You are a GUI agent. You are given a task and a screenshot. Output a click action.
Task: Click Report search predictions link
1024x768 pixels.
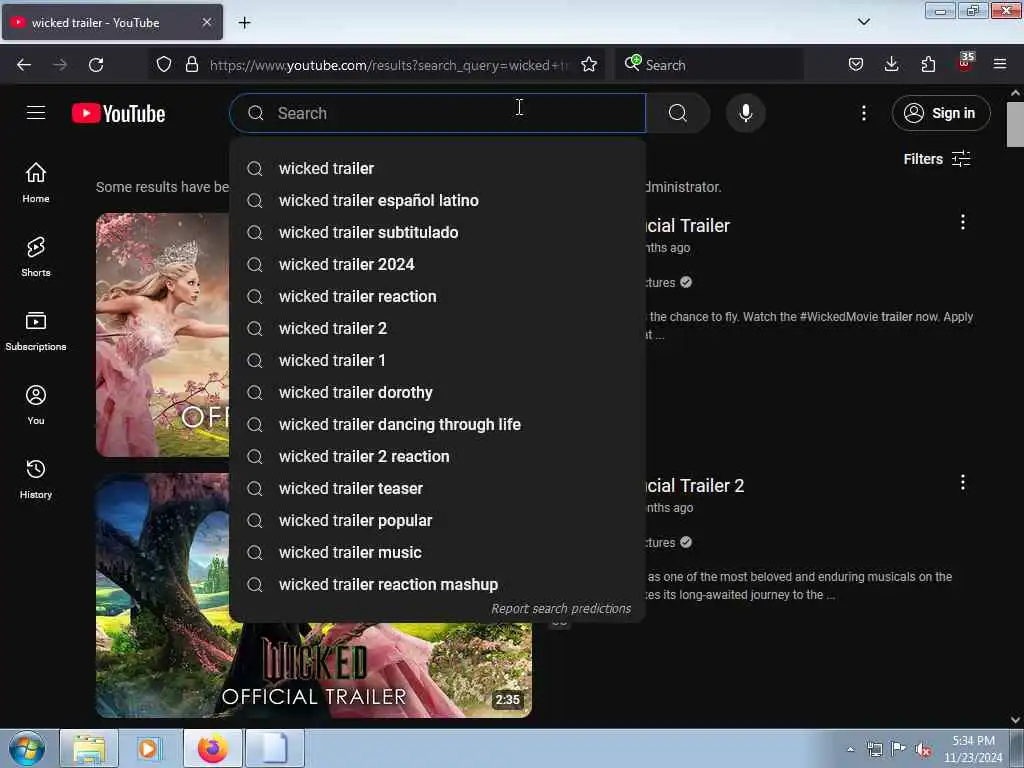coord(561,609)
